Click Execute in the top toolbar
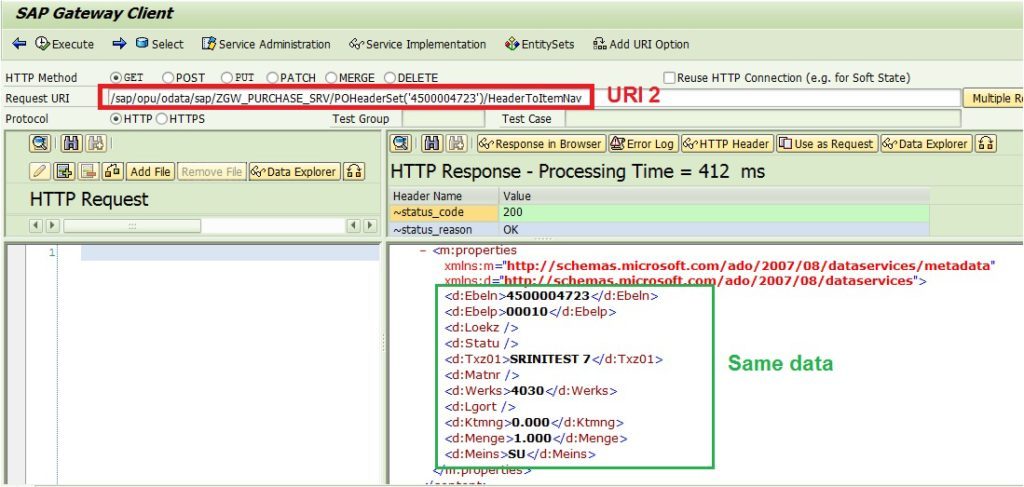Screen dimensions: 1024x487 [x=65, y=44]
